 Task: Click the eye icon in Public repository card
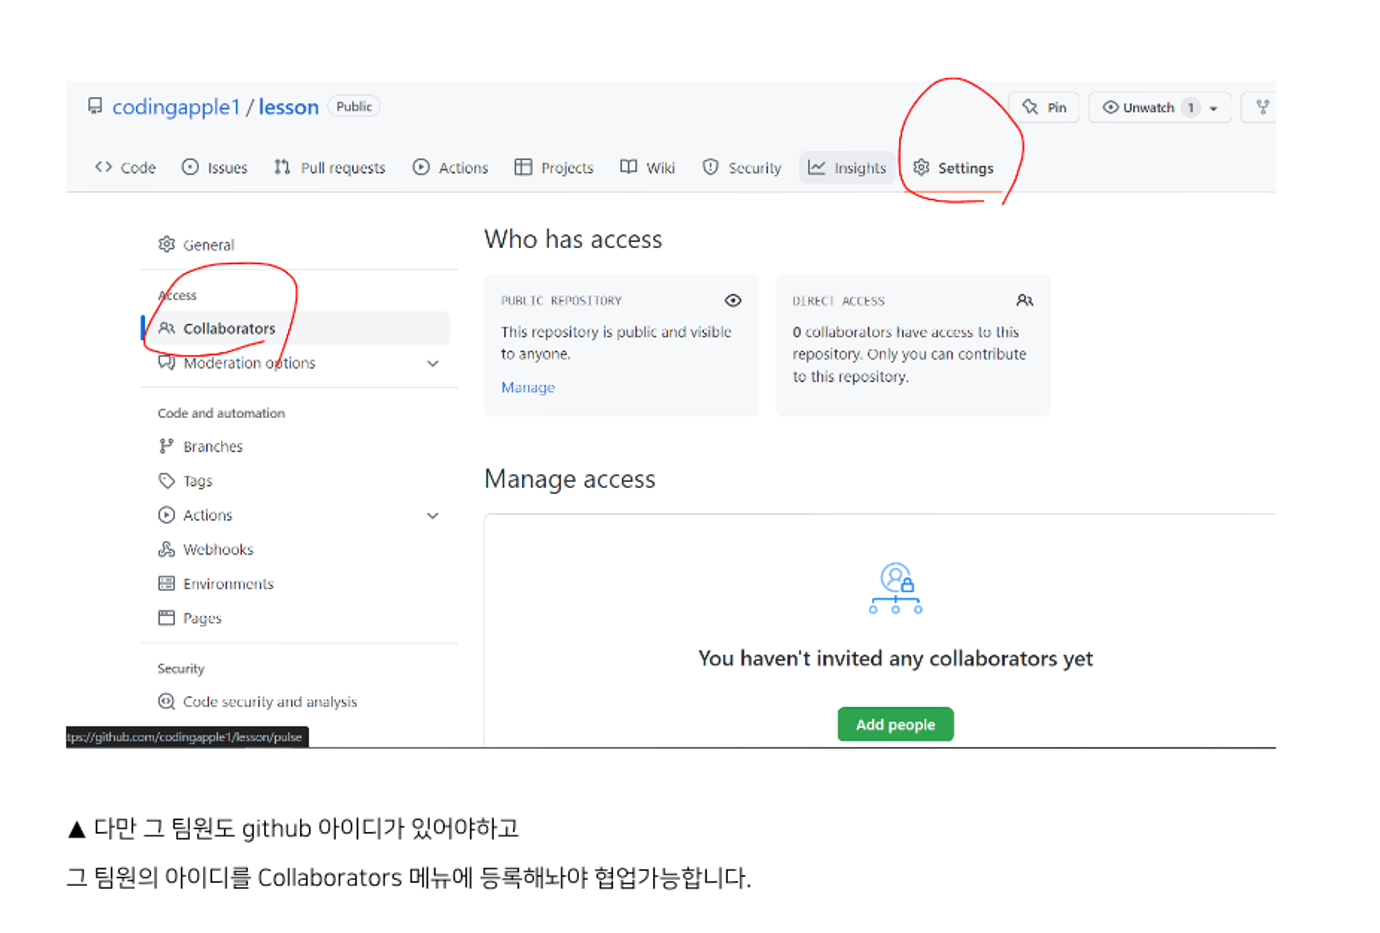click(x=733, y=301)
